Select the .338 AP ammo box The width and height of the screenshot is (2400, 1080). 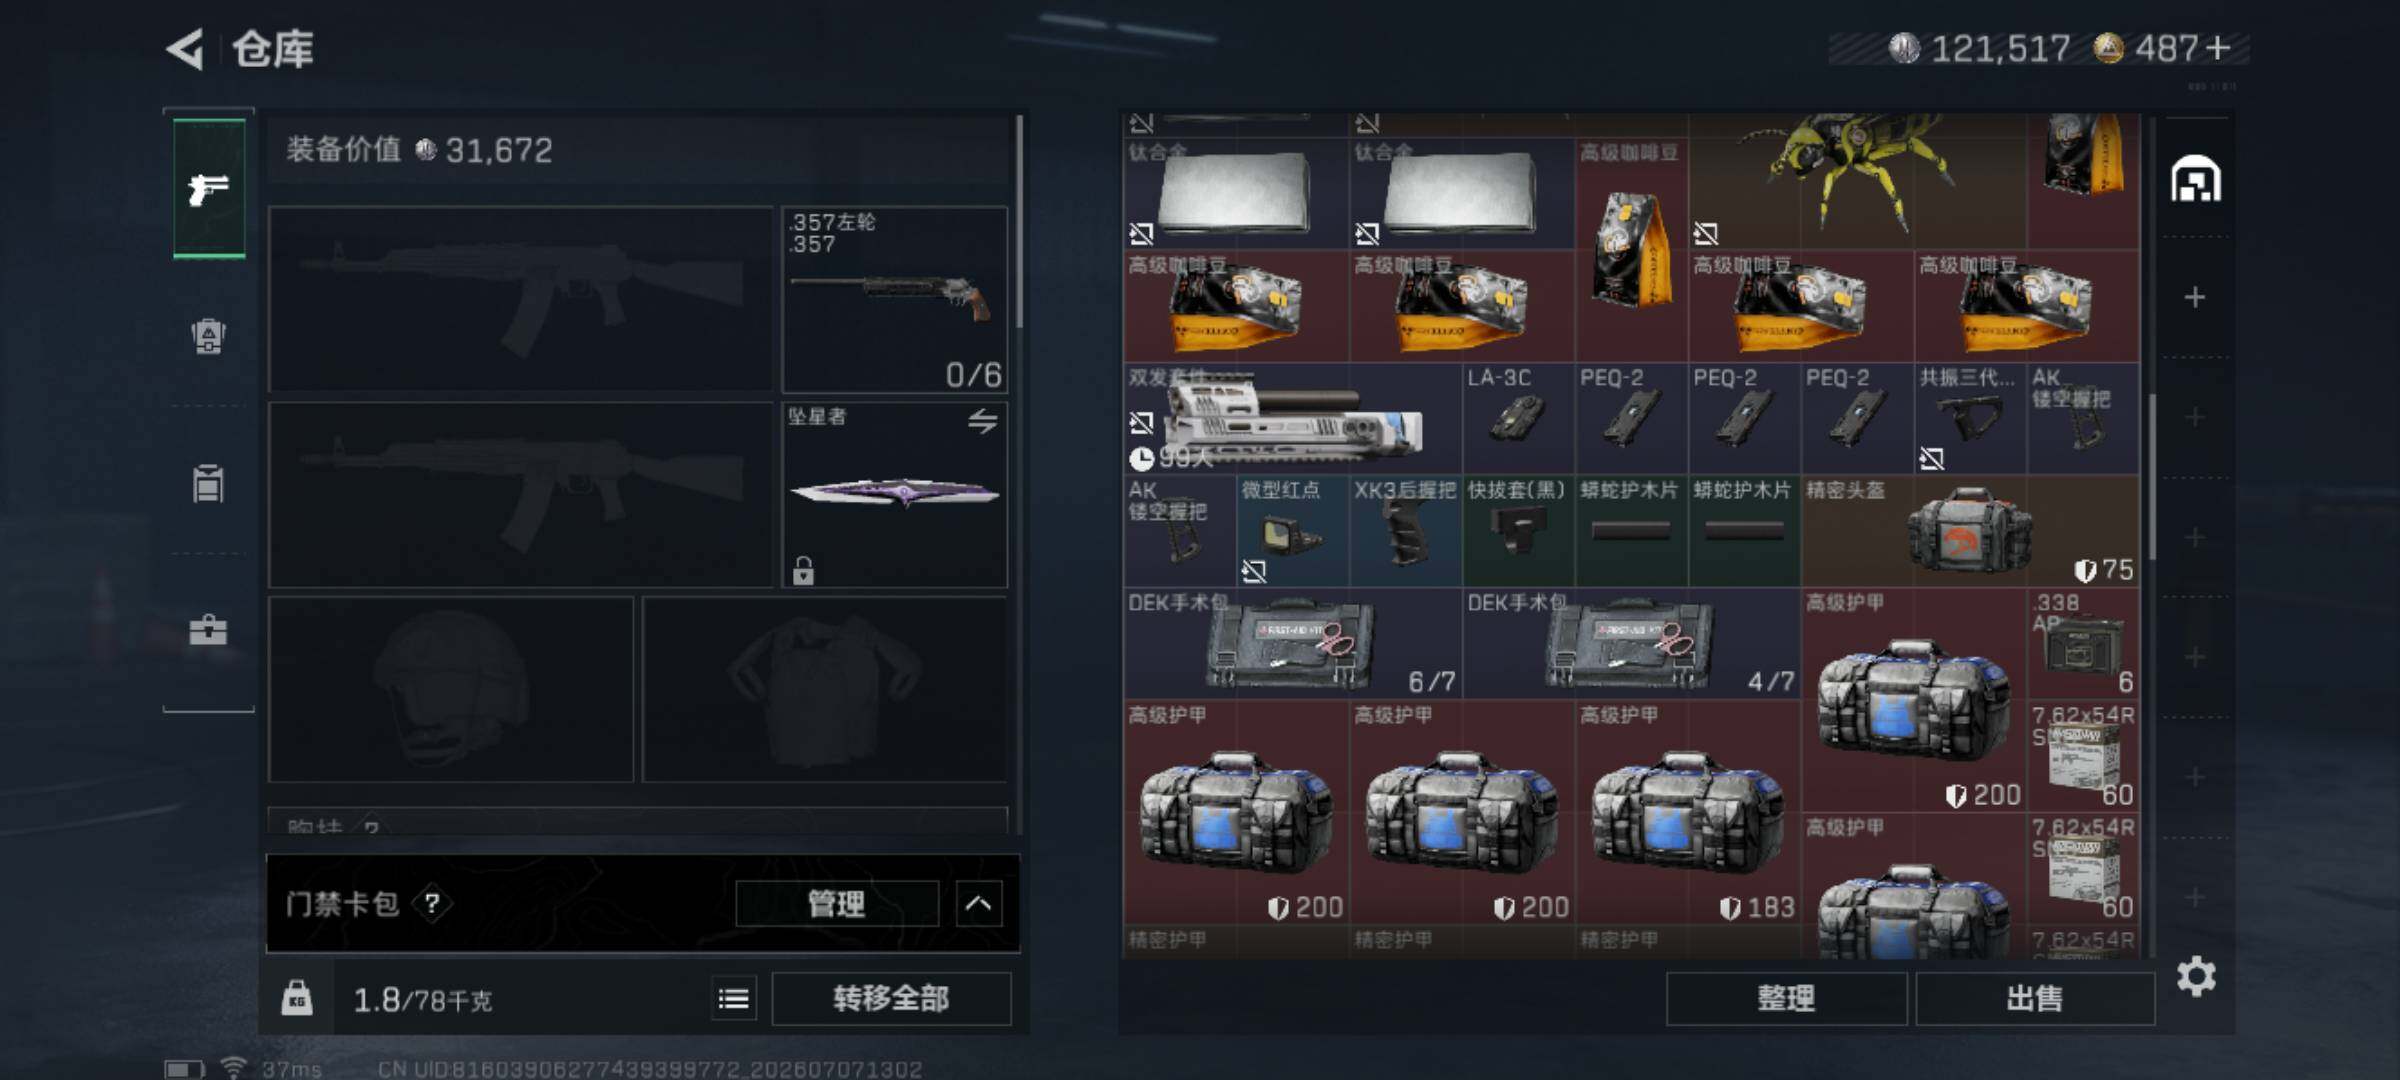coord(2083,644)
